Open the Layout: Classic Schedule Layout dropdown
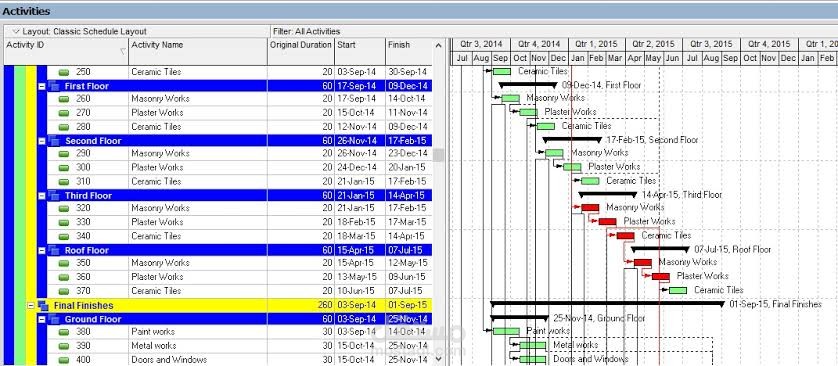Viewport: 838px width, 366px height. (15, 32)
